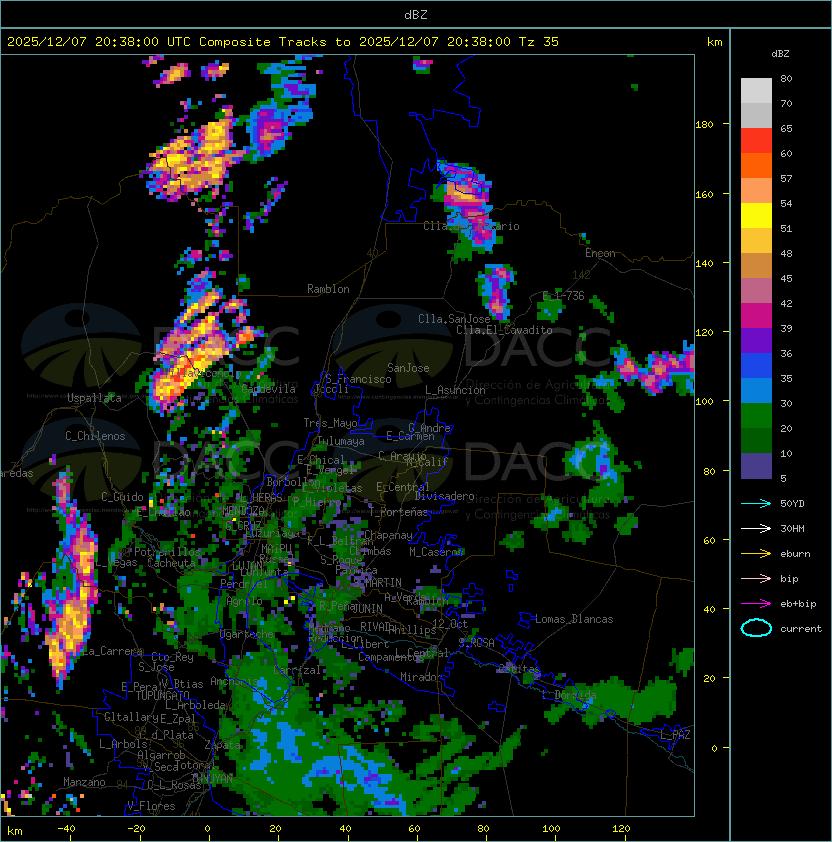Click the L_PAZ place label
Viewport: 832px width, 842px height.
click(x=675, y=734)
